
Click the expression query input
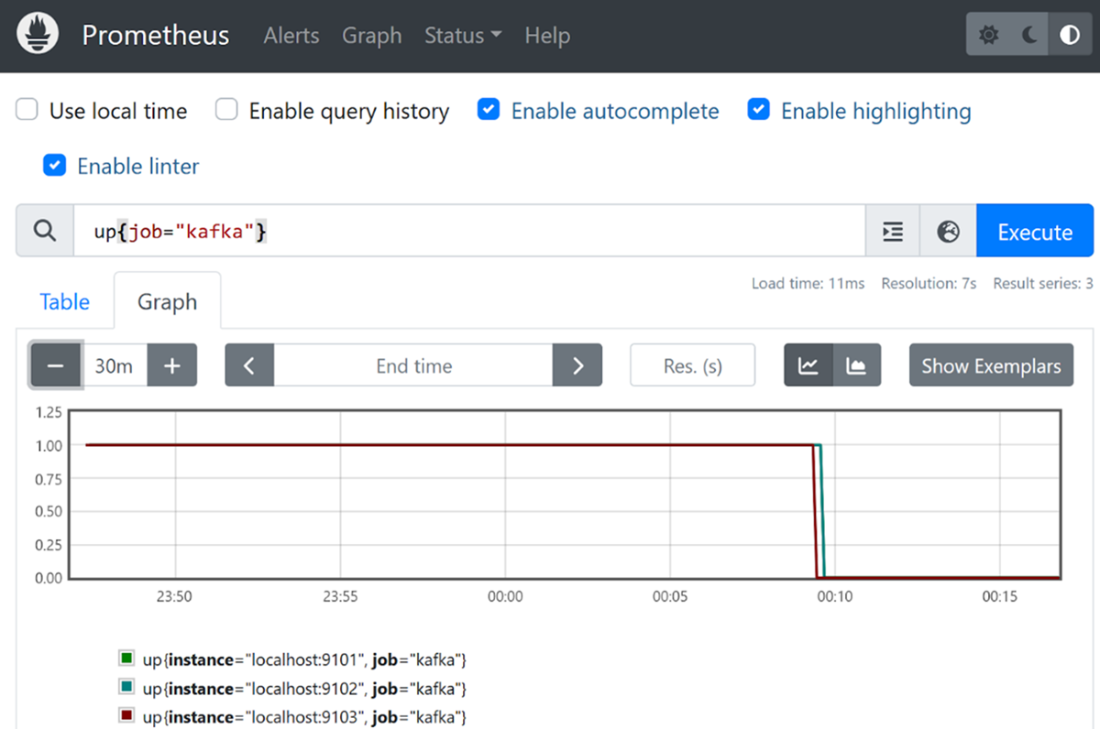click(x=469, y=231)
